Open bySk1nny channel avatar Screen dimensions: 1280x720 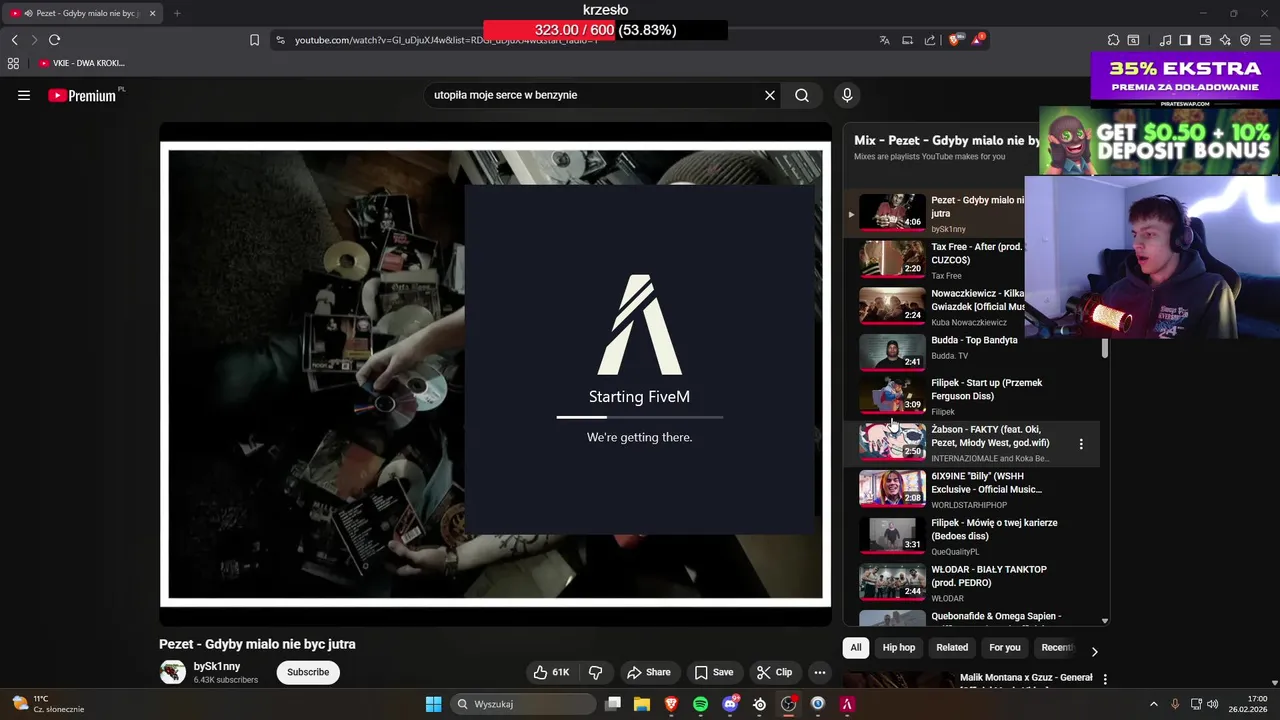tap(173, 672)
